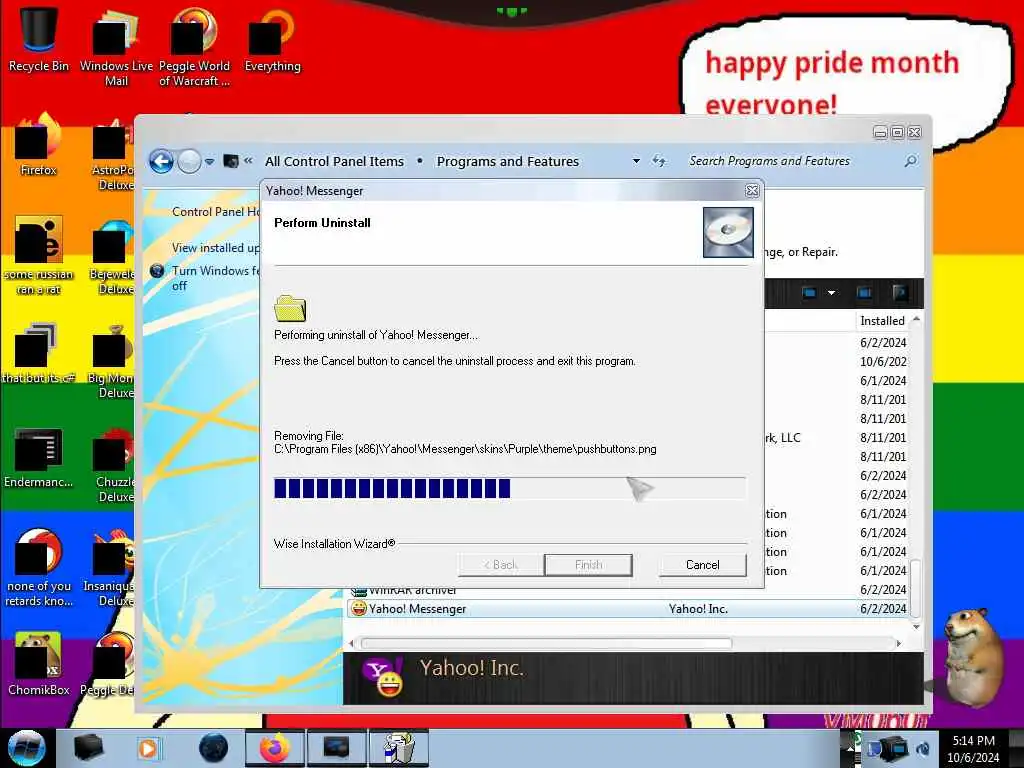Viewport: 1024px width, 768px height.
Task: Open Bejeweled Deluxe desktop icon
Action: (113, 256)
